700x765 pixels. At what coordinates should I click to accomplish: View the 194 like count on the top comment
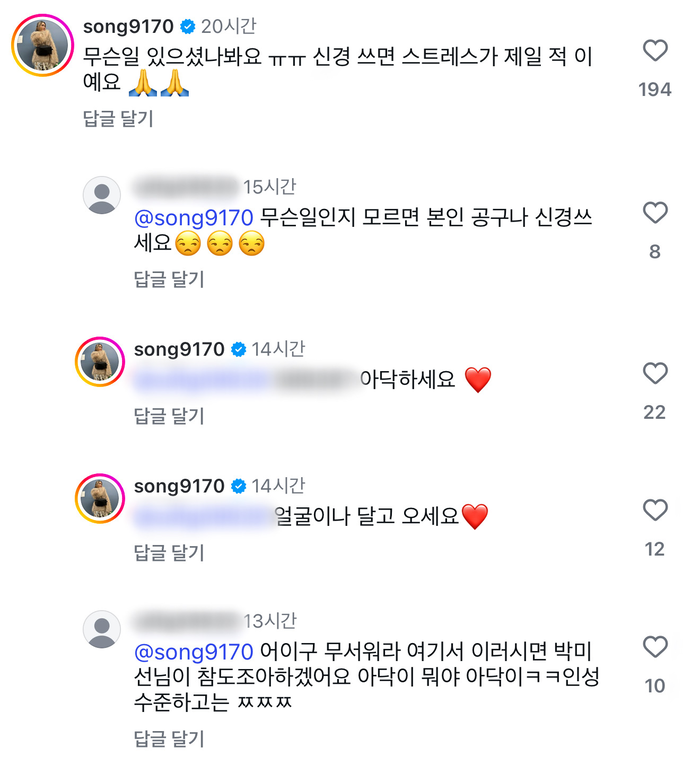pos(654,89)
